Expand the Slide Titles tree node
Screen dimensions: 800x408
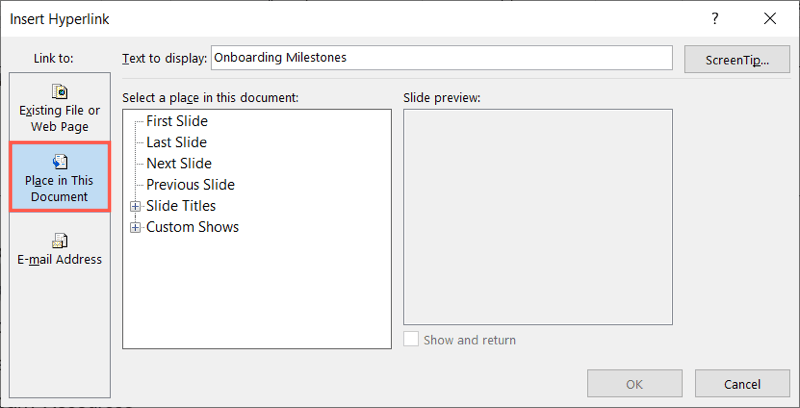coord(136,206)
